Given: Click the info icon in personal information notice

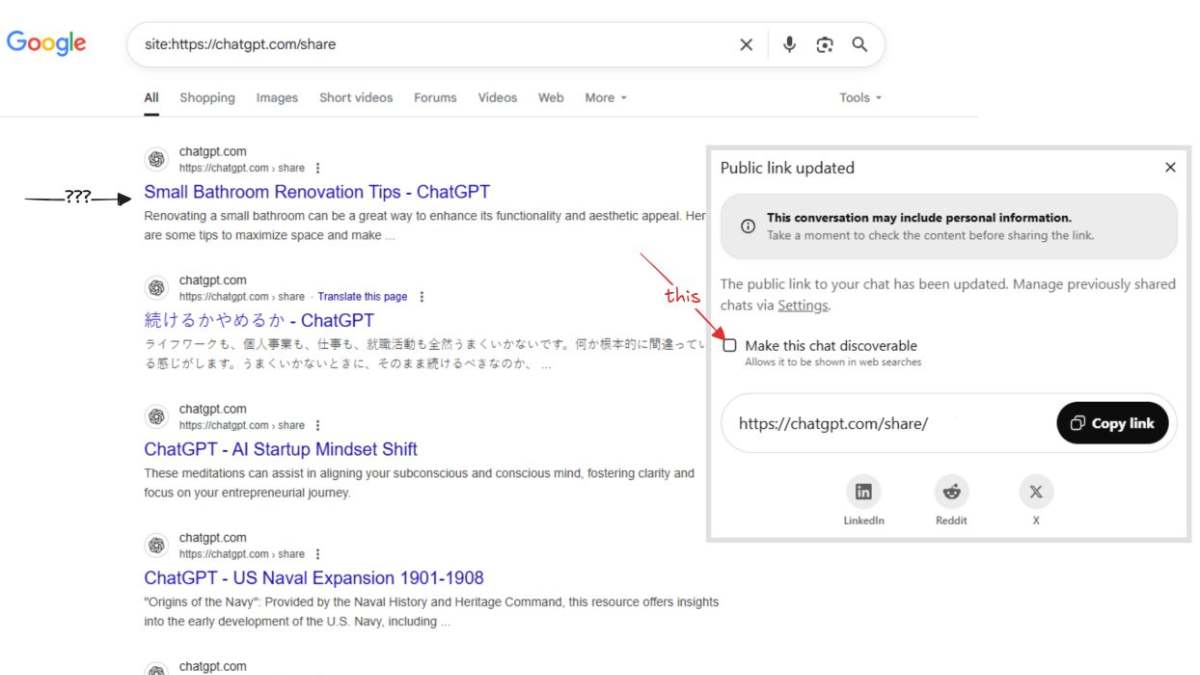Looking at the screenshot, I should point(748,226).
